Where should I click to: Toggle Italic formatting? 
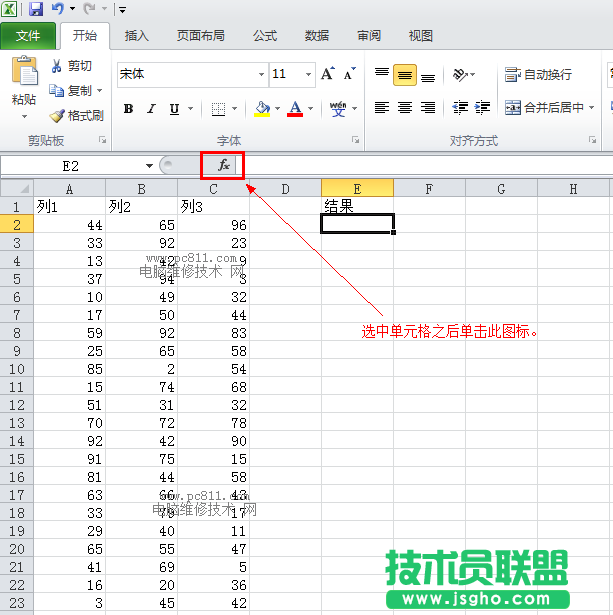[151, 109]
